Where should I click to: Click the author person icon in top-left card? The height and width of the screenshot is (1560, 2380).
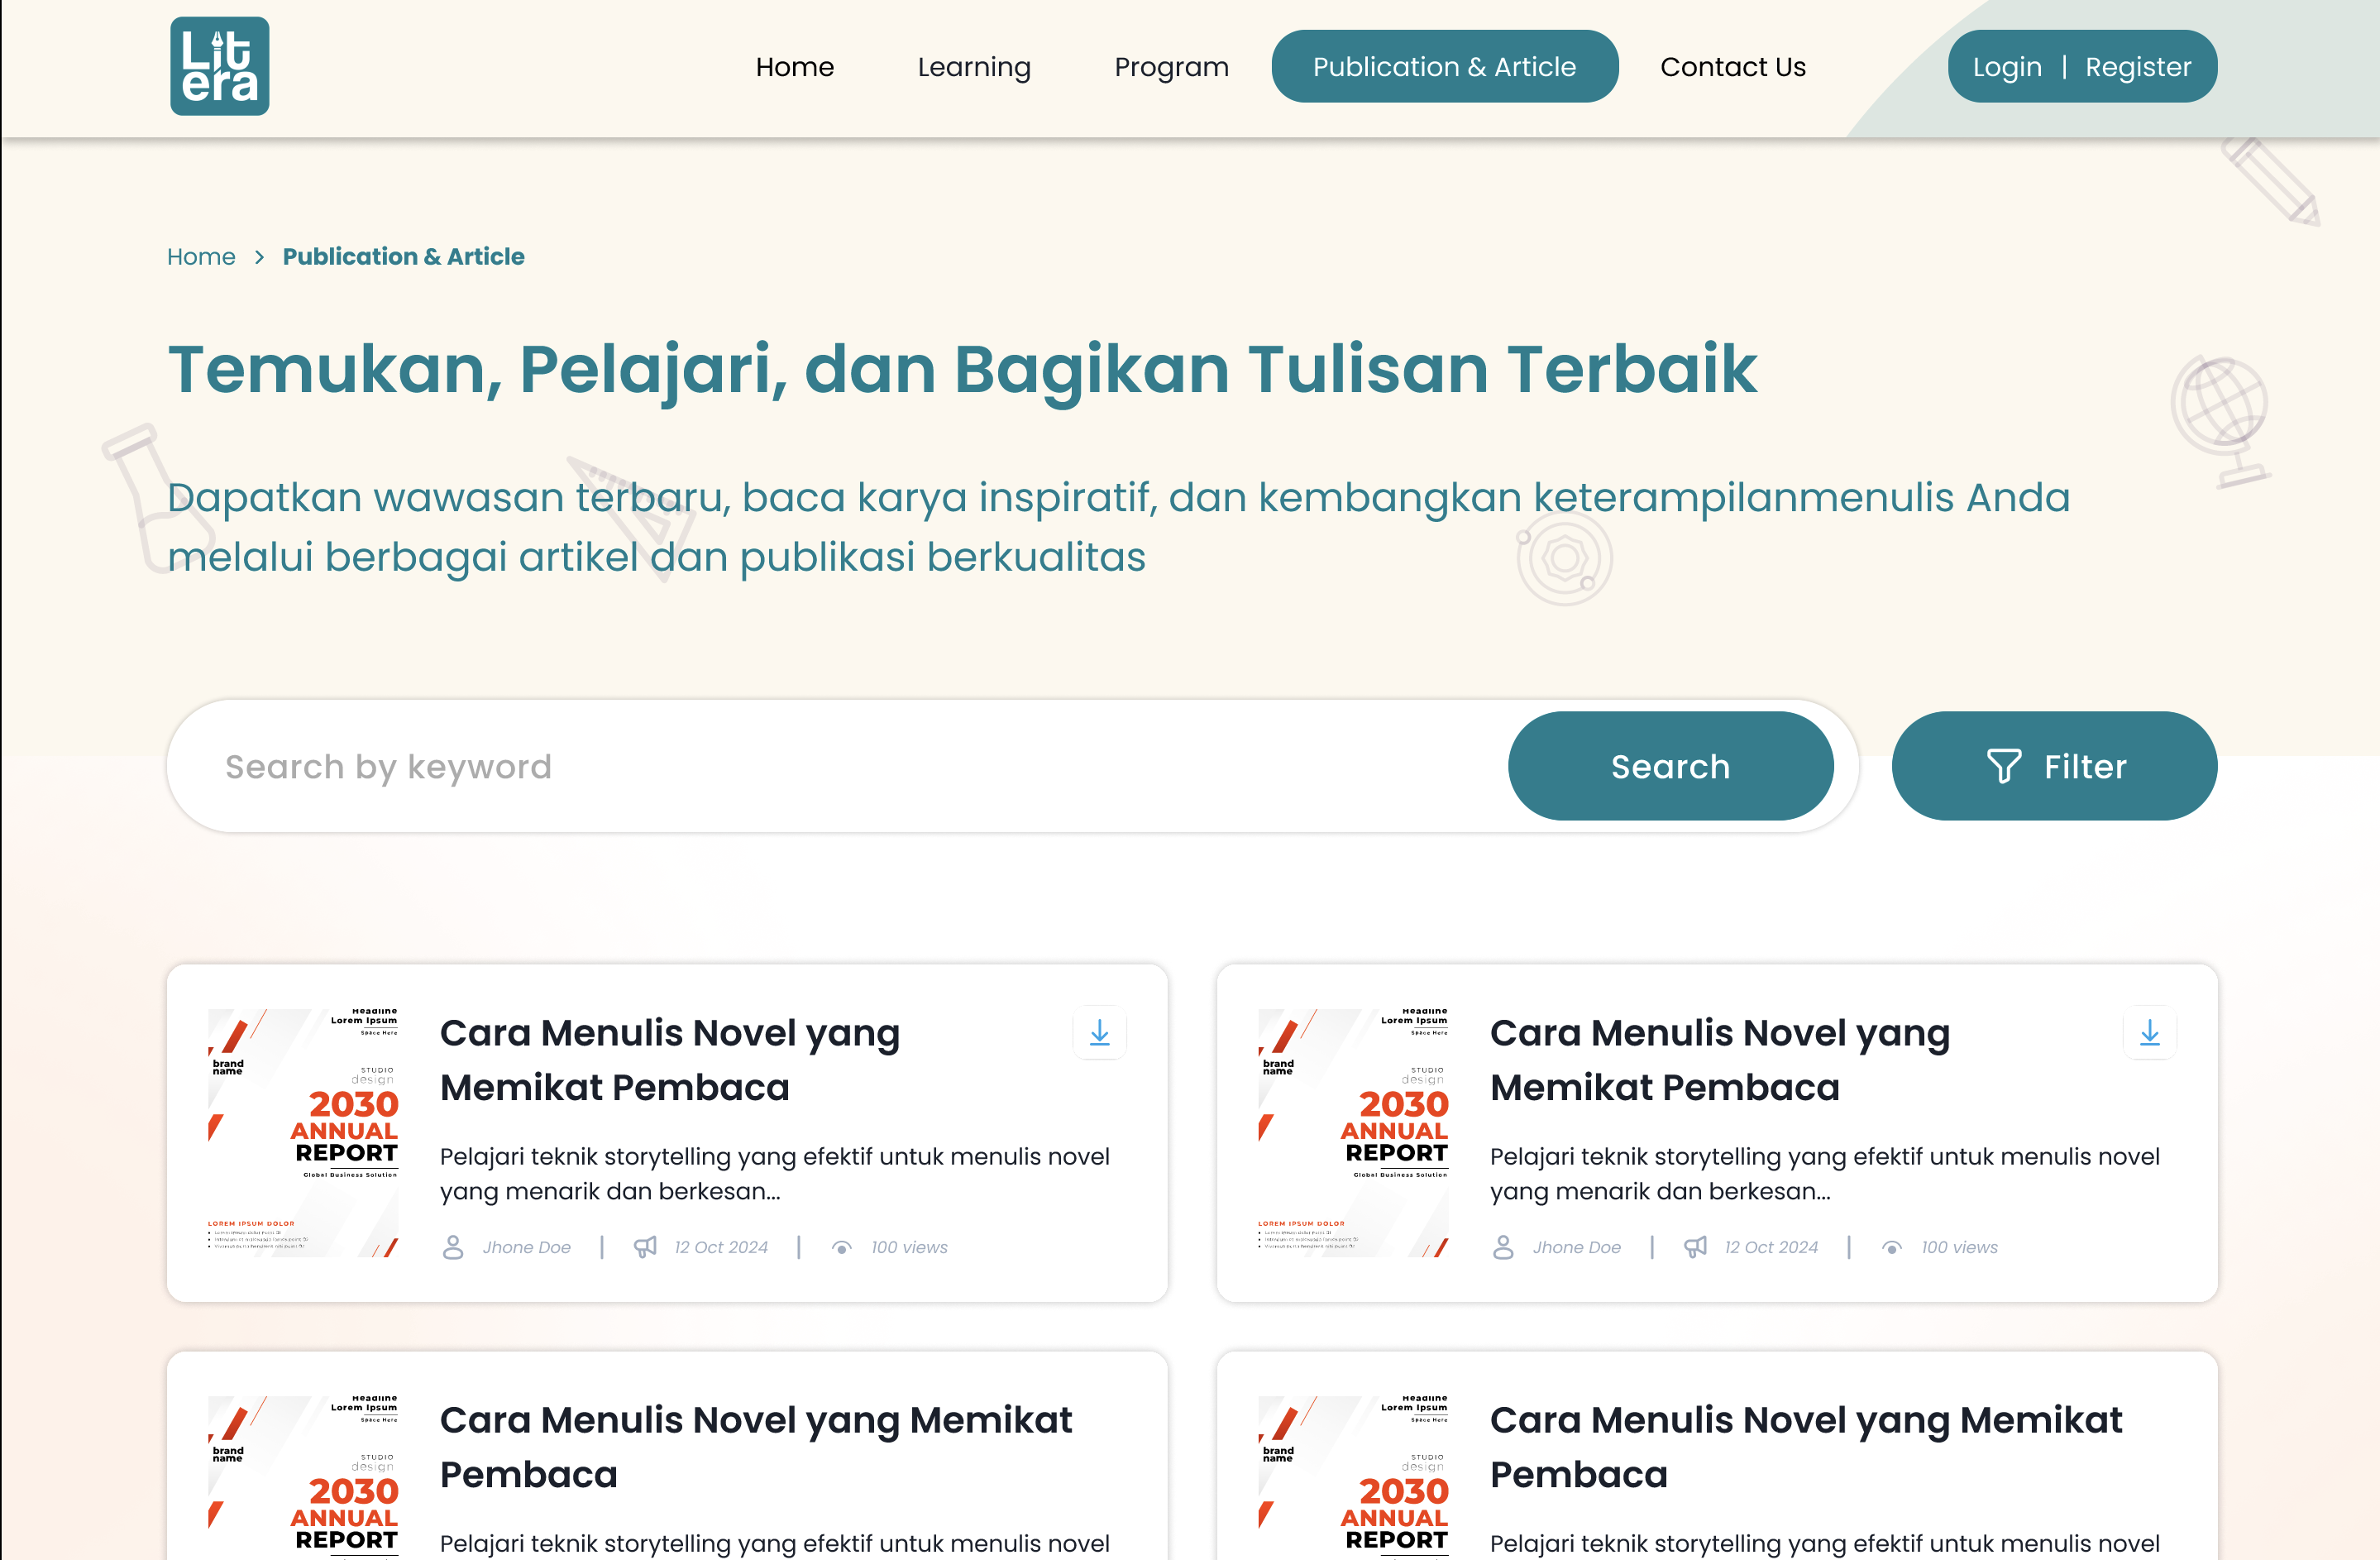point(453,1247)
